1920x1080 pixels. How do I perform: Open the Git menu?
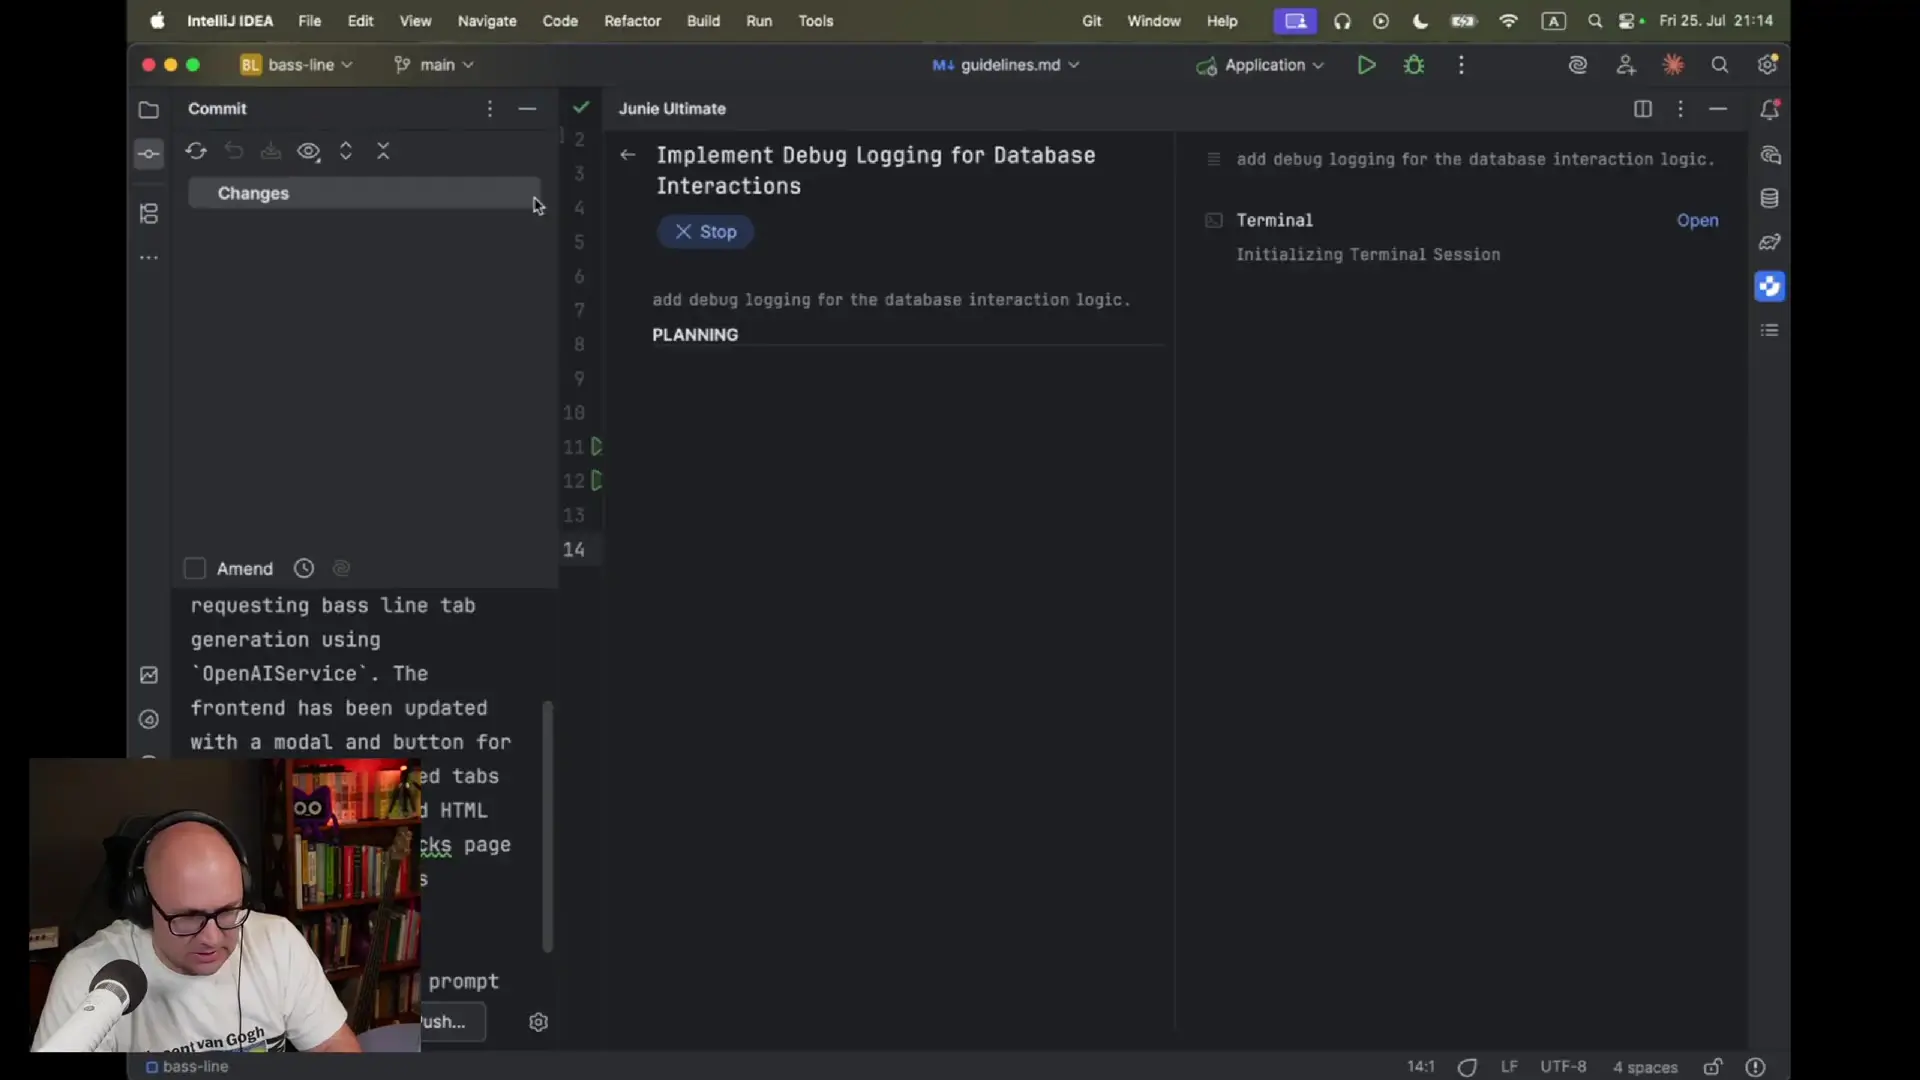point(1092,21)
